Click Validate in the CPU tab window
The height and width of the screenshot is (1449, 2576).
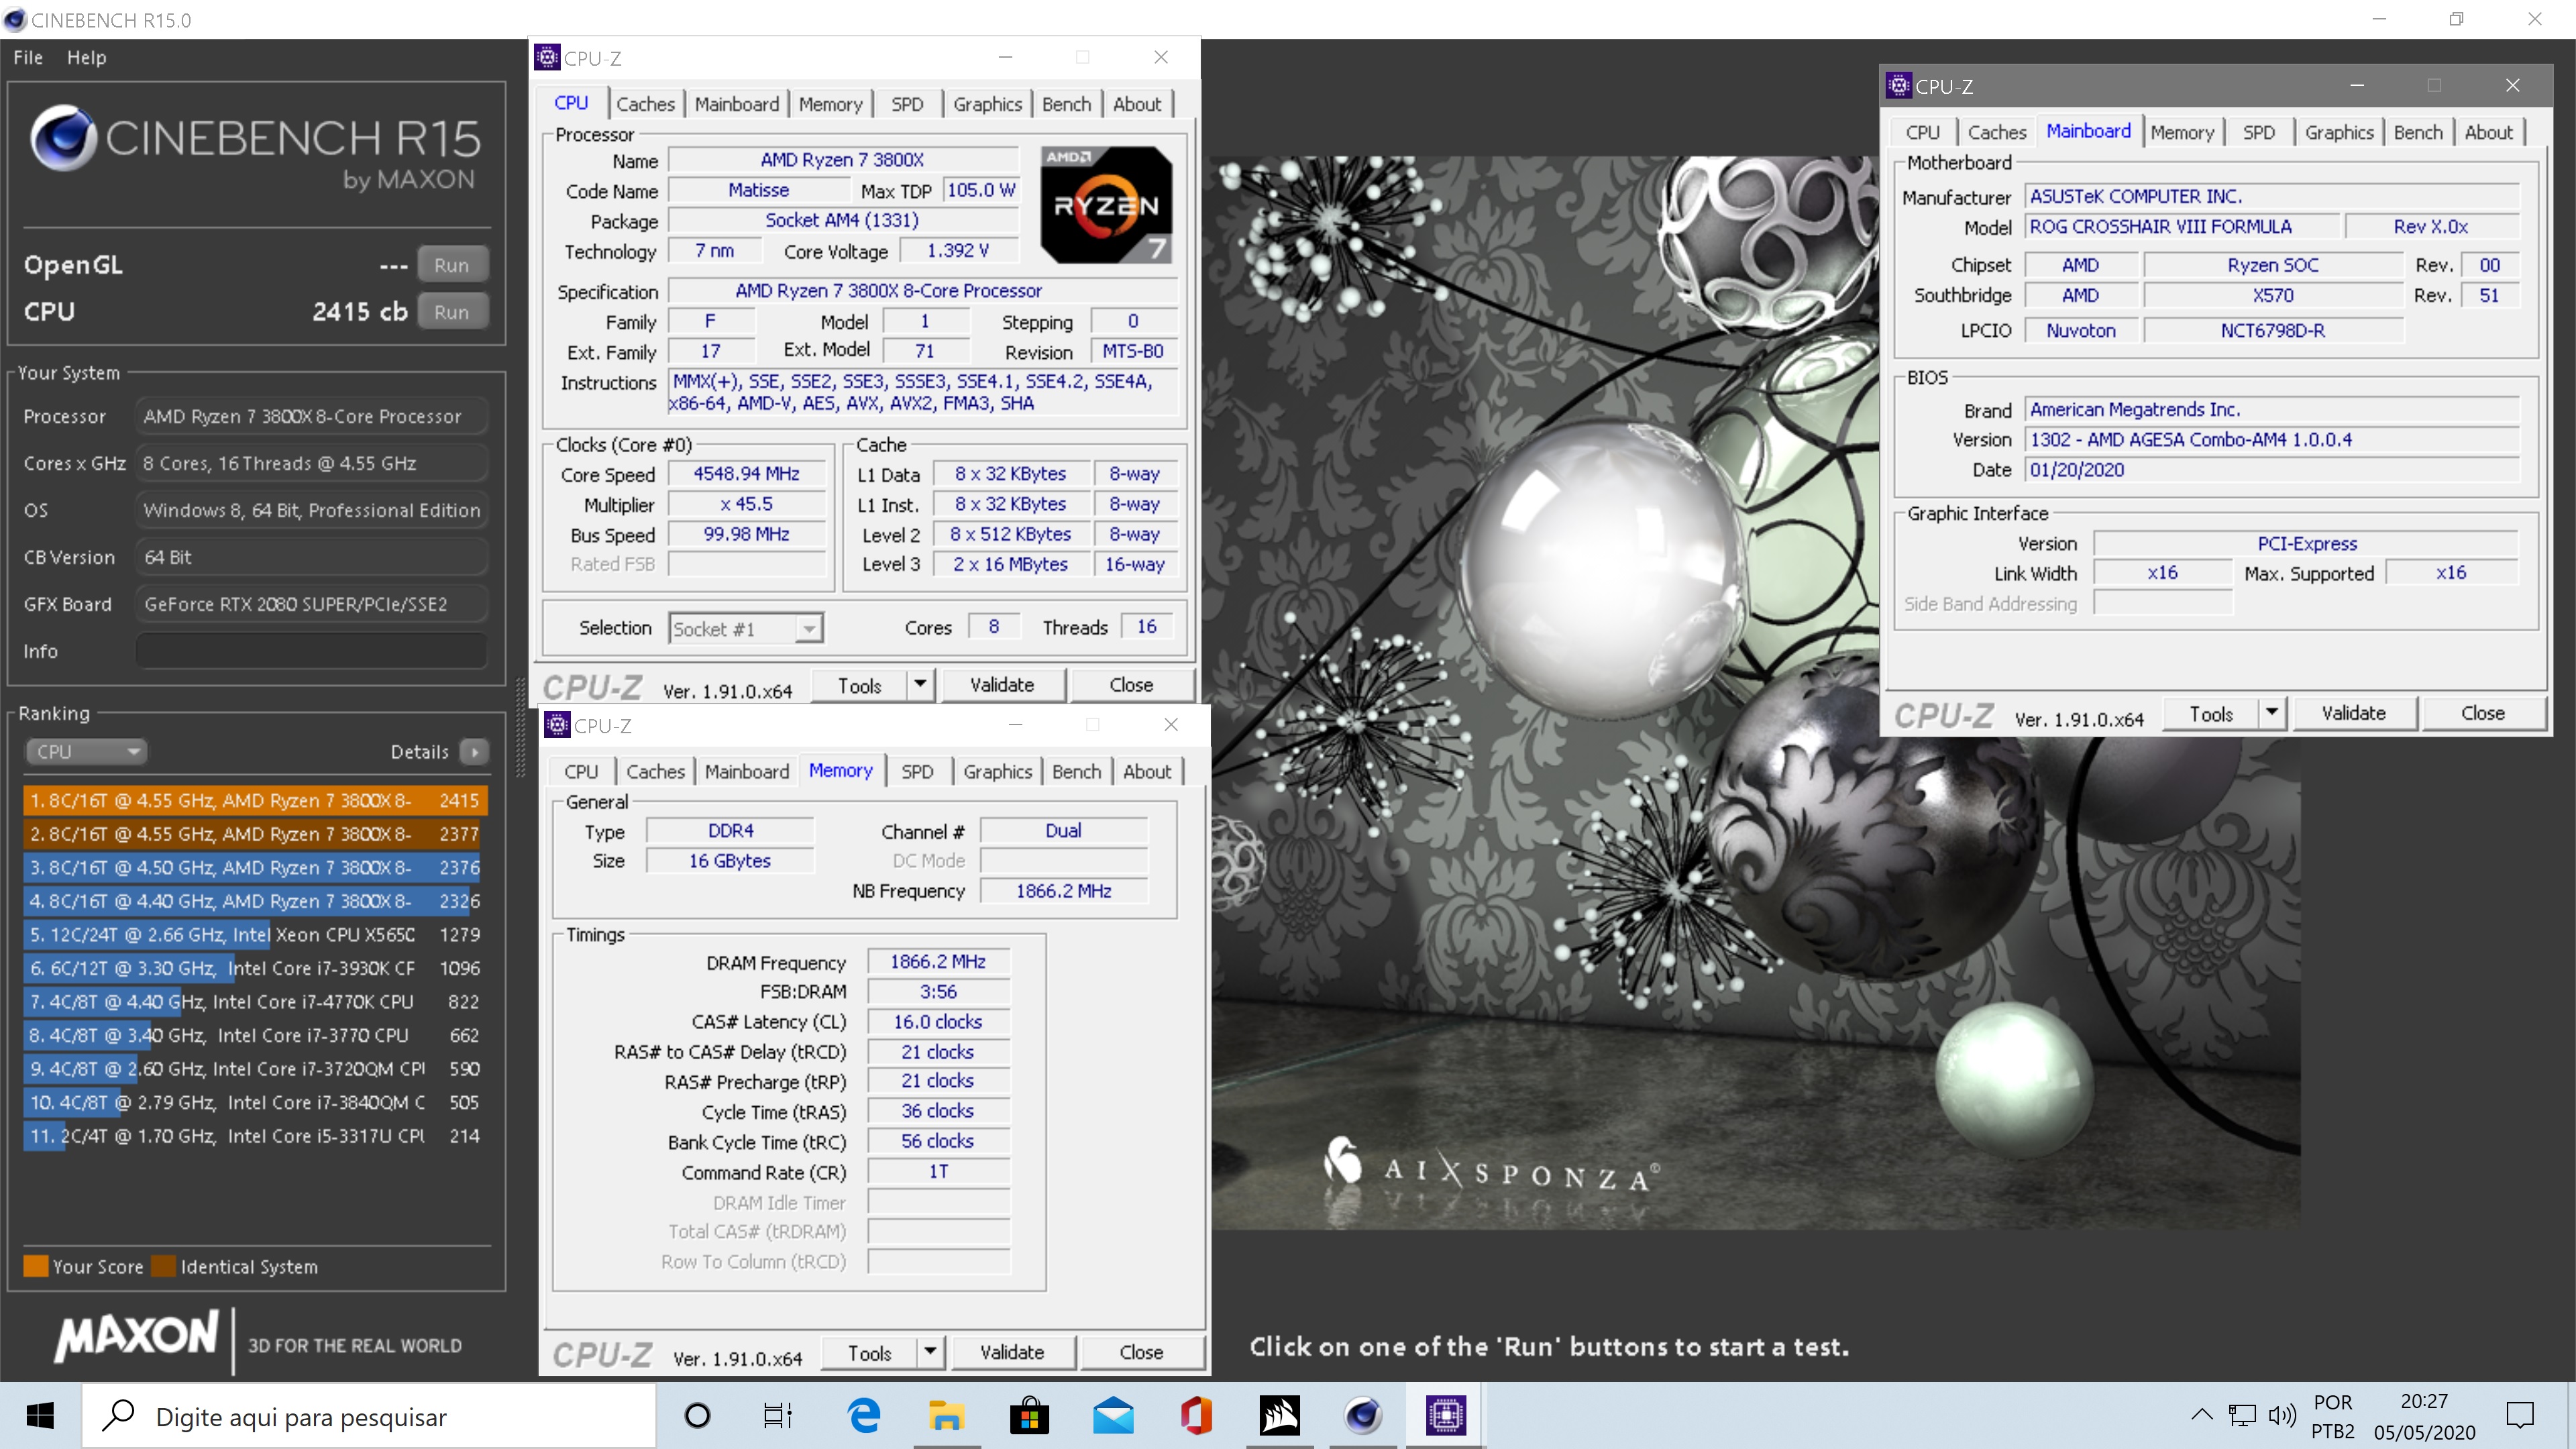[1002, 685]
